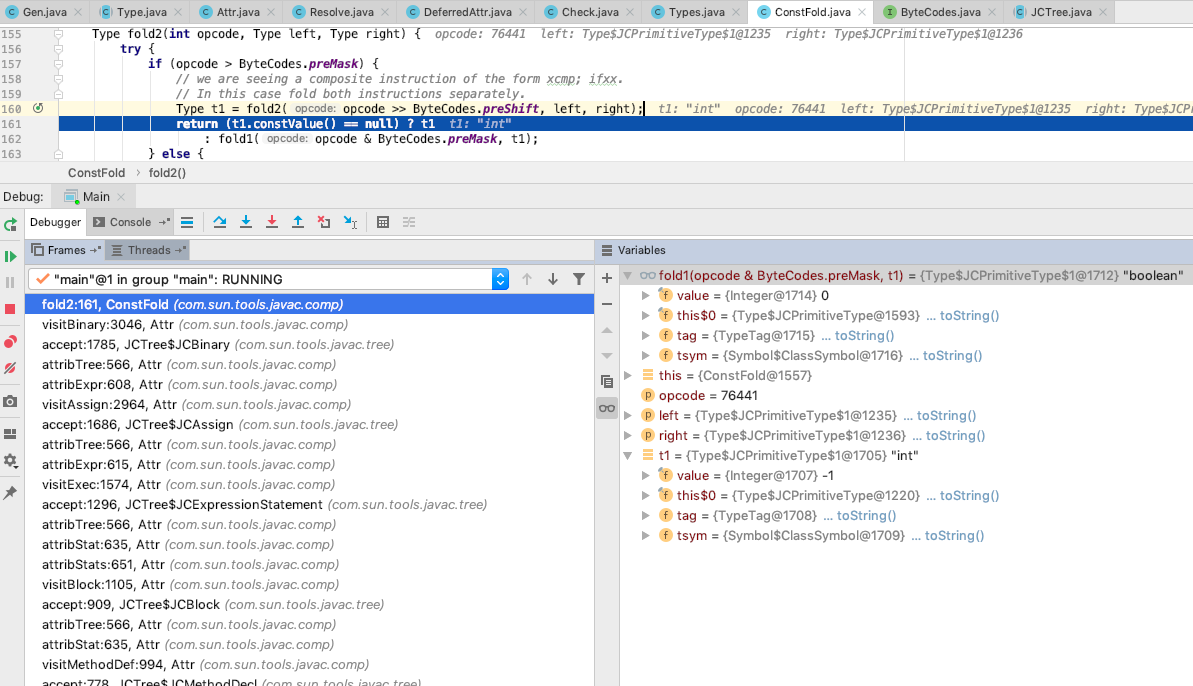This screenshot has width=1193, height=686.
Task: Click breakpoint icon on line 160
Action: tap(37, 109)
